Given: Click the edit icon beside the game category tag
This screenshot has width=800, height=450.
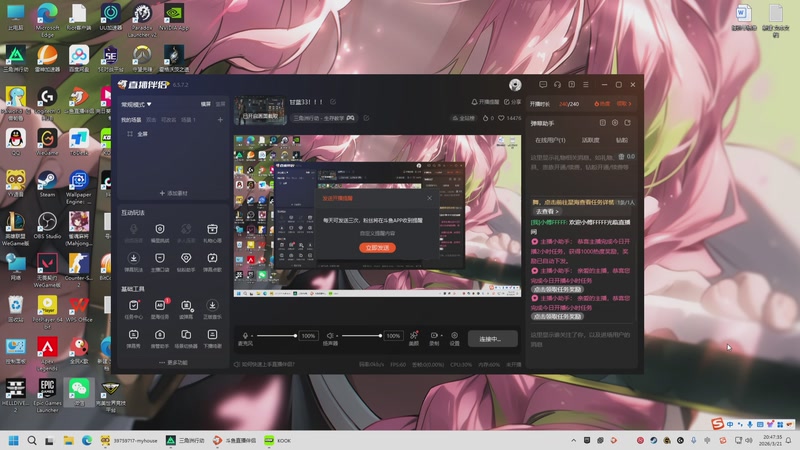Looking at the screenshot, I should coord(366,118).
